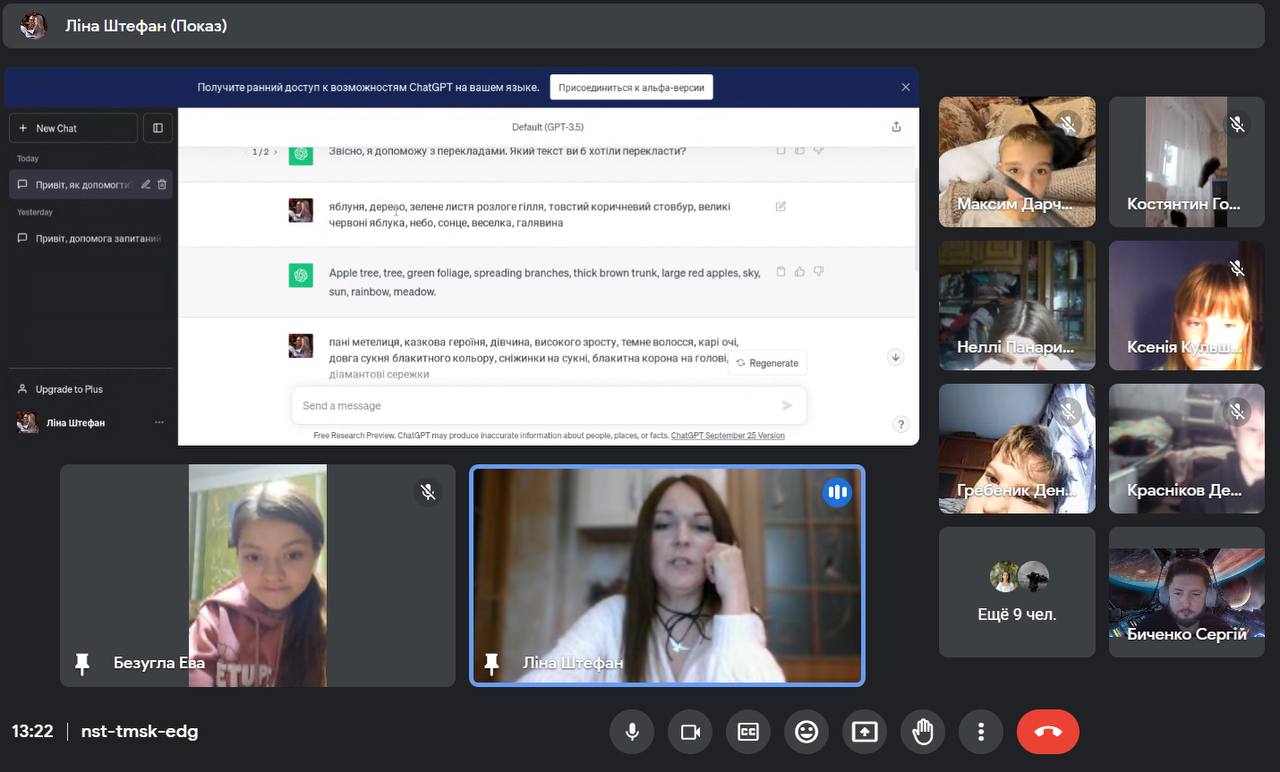1280x772 pixels.
Task: Open the three-dot more options menu
Action: (x=981, y=732)
